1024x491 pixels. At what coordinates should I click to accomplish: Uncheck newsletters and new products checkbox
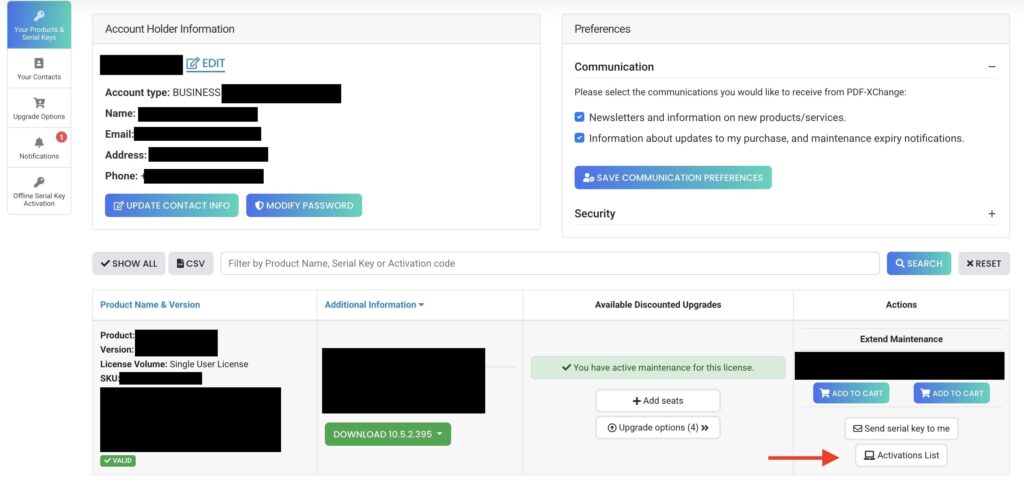pyautogui.click(x=579, y=118)
